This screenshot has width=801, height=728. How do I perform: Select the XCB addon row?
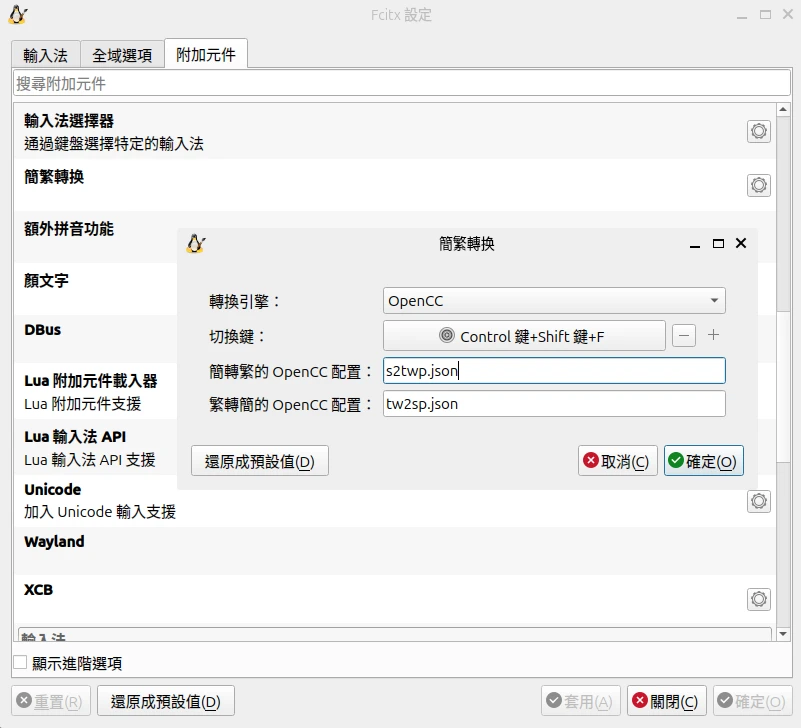(x=394, y=599)
